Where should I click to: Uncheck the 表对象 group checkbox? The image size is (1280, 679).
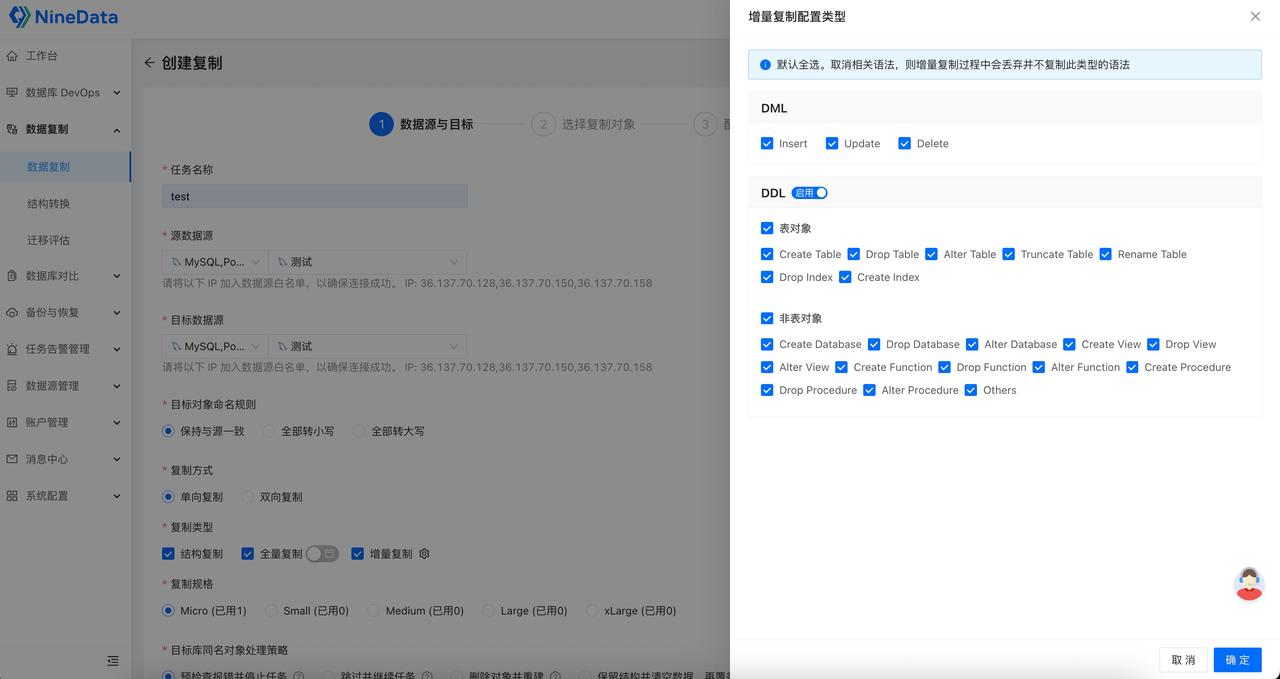767,228
